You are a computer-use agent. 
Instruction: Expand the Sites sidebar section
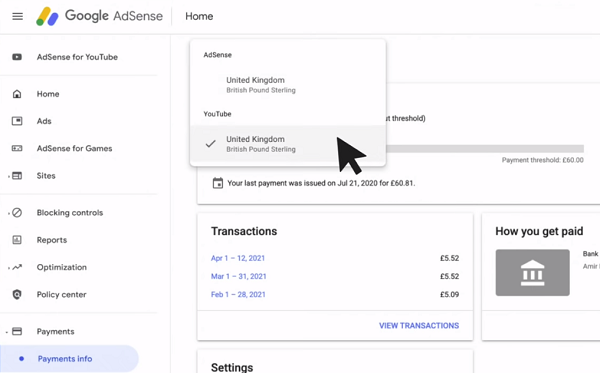point(9,176)
